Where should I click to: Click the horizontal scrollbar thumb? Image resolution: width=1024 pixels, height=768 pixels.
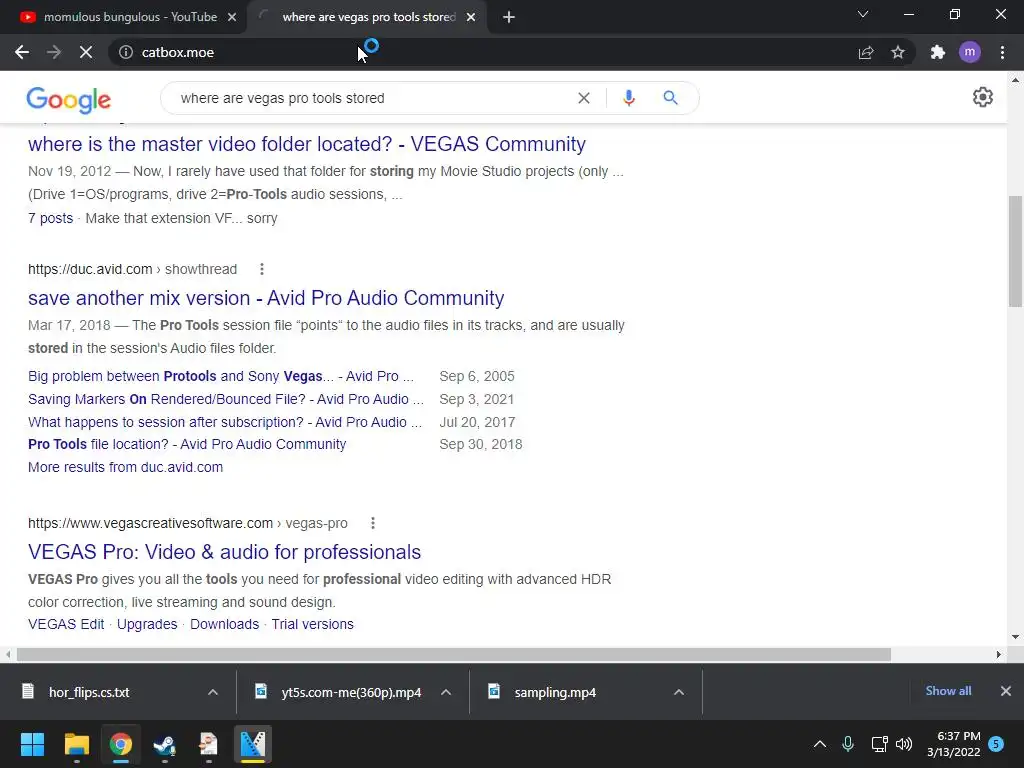(454, 654)
